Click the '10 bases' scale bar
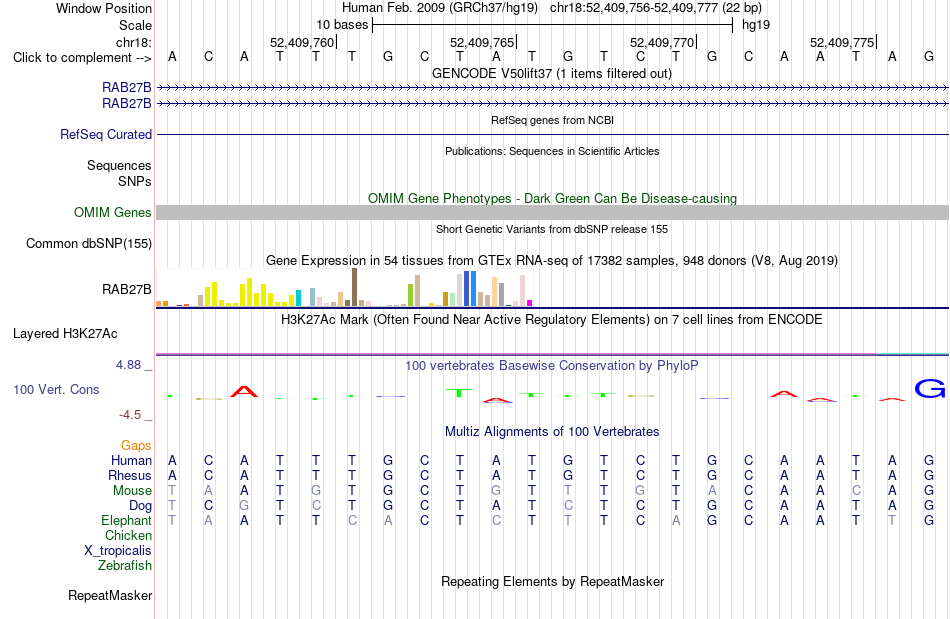 [553, 25]
